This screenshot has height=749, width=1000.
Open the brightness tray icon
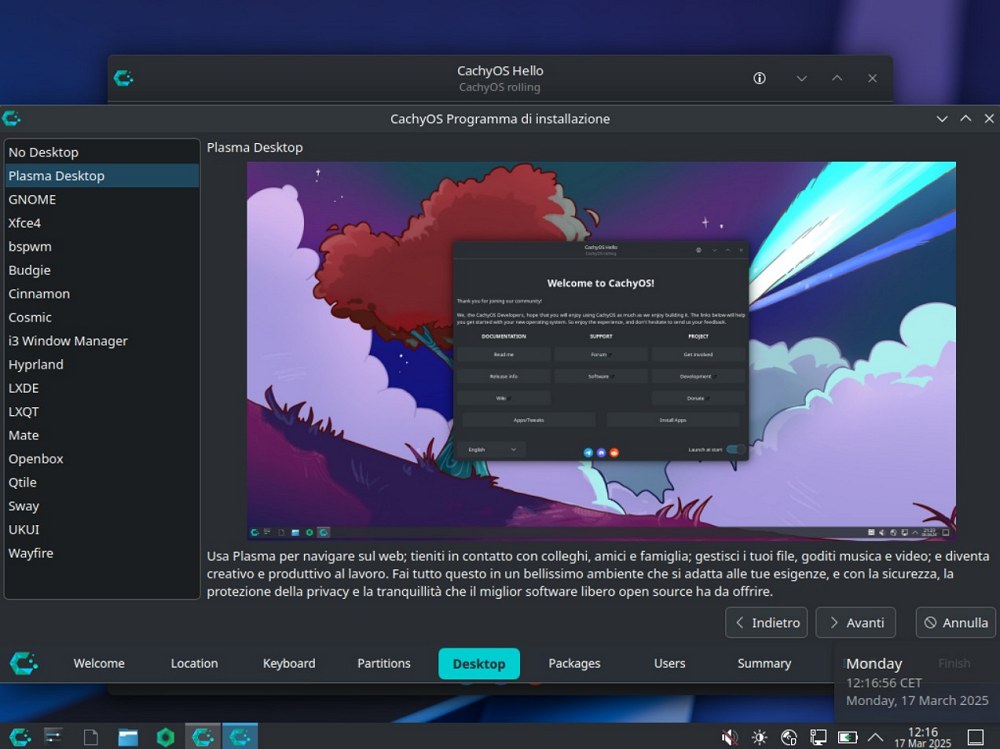(x=759, y=738)
